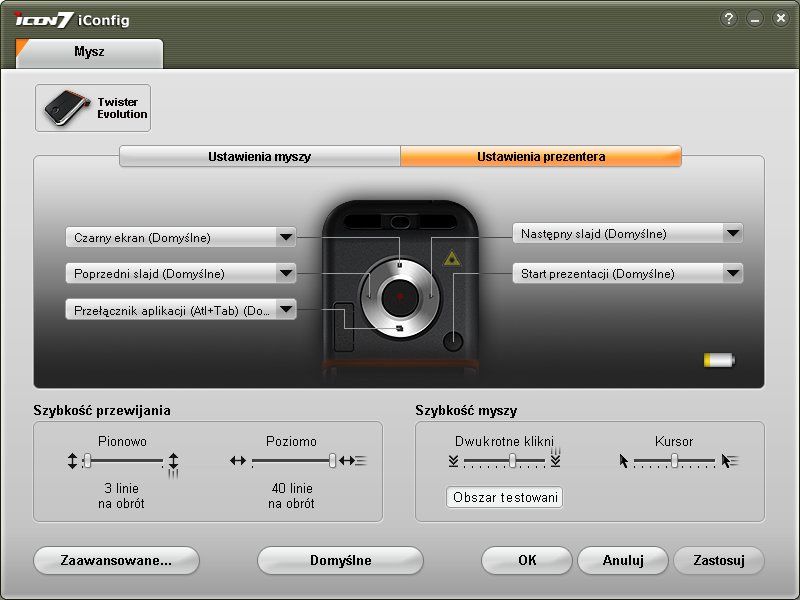Open the Start prezentacji dropdown
This screenshot has width=800, height=600.
733,273
